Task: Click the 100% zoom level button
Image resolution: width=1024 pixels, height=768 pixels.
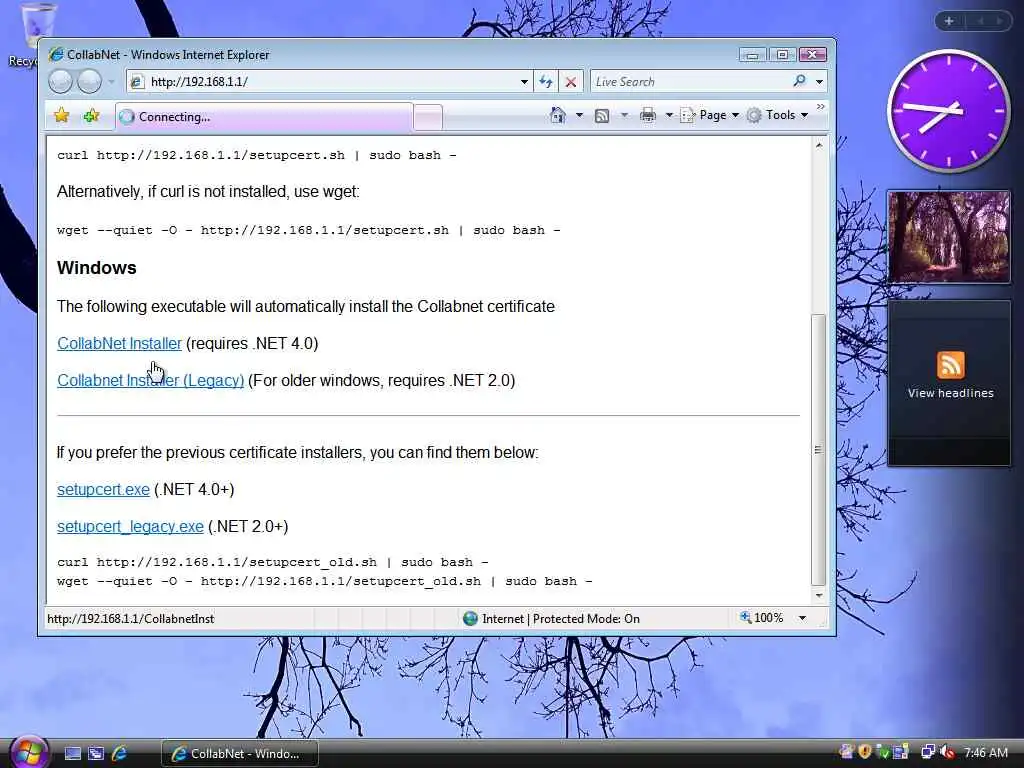Action: [761, 618]
